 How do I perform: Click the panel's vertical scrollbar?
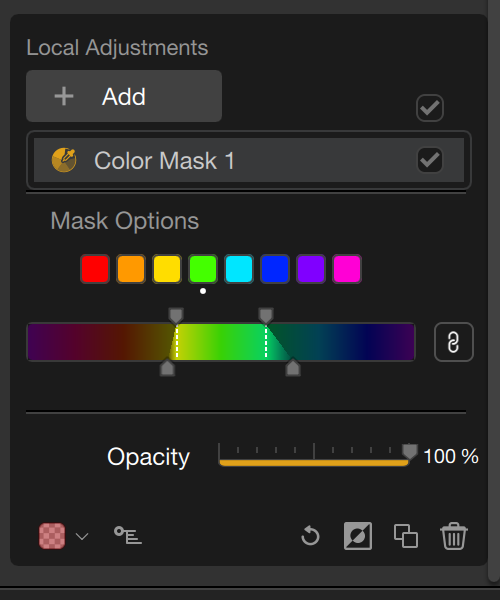tap(494, 291)
